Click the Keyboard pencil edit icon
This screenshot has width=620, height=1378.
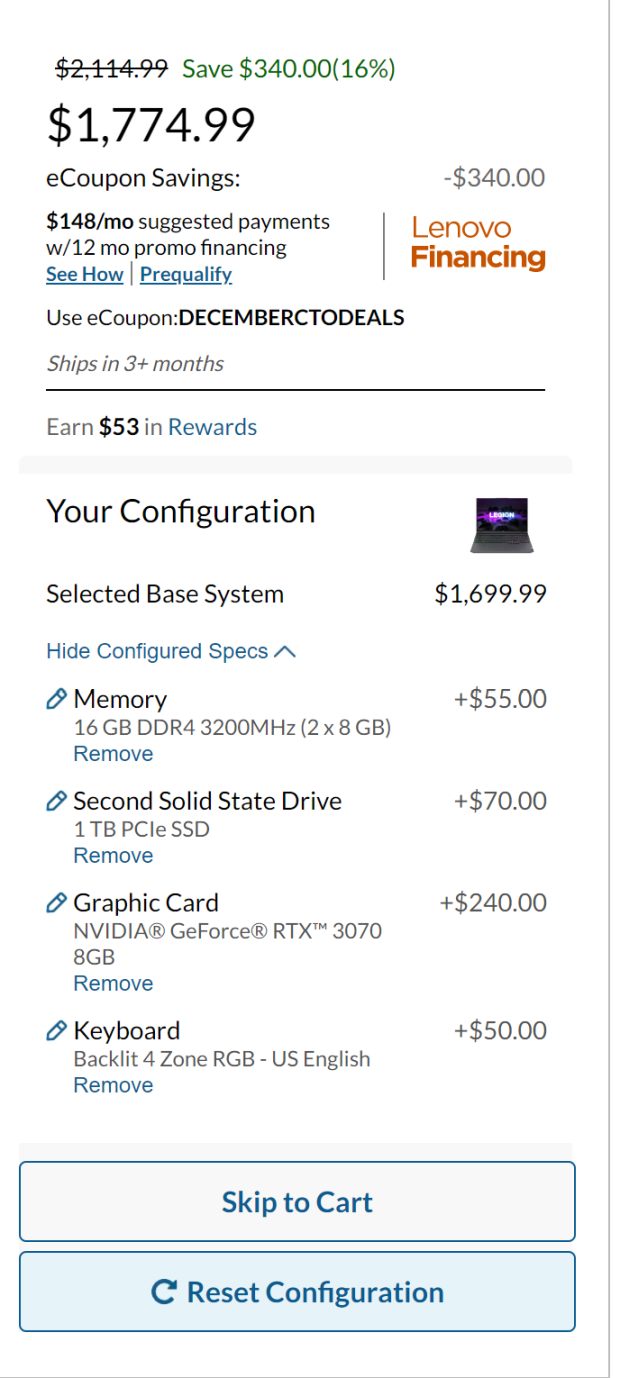[x=57, y=1031]
